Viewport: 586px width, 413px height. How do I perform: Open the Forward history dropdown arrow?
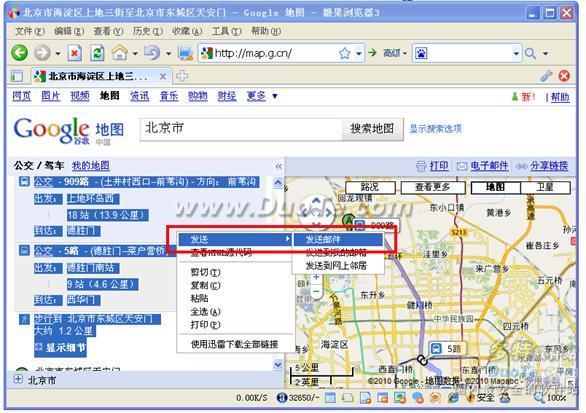point(58,53)
